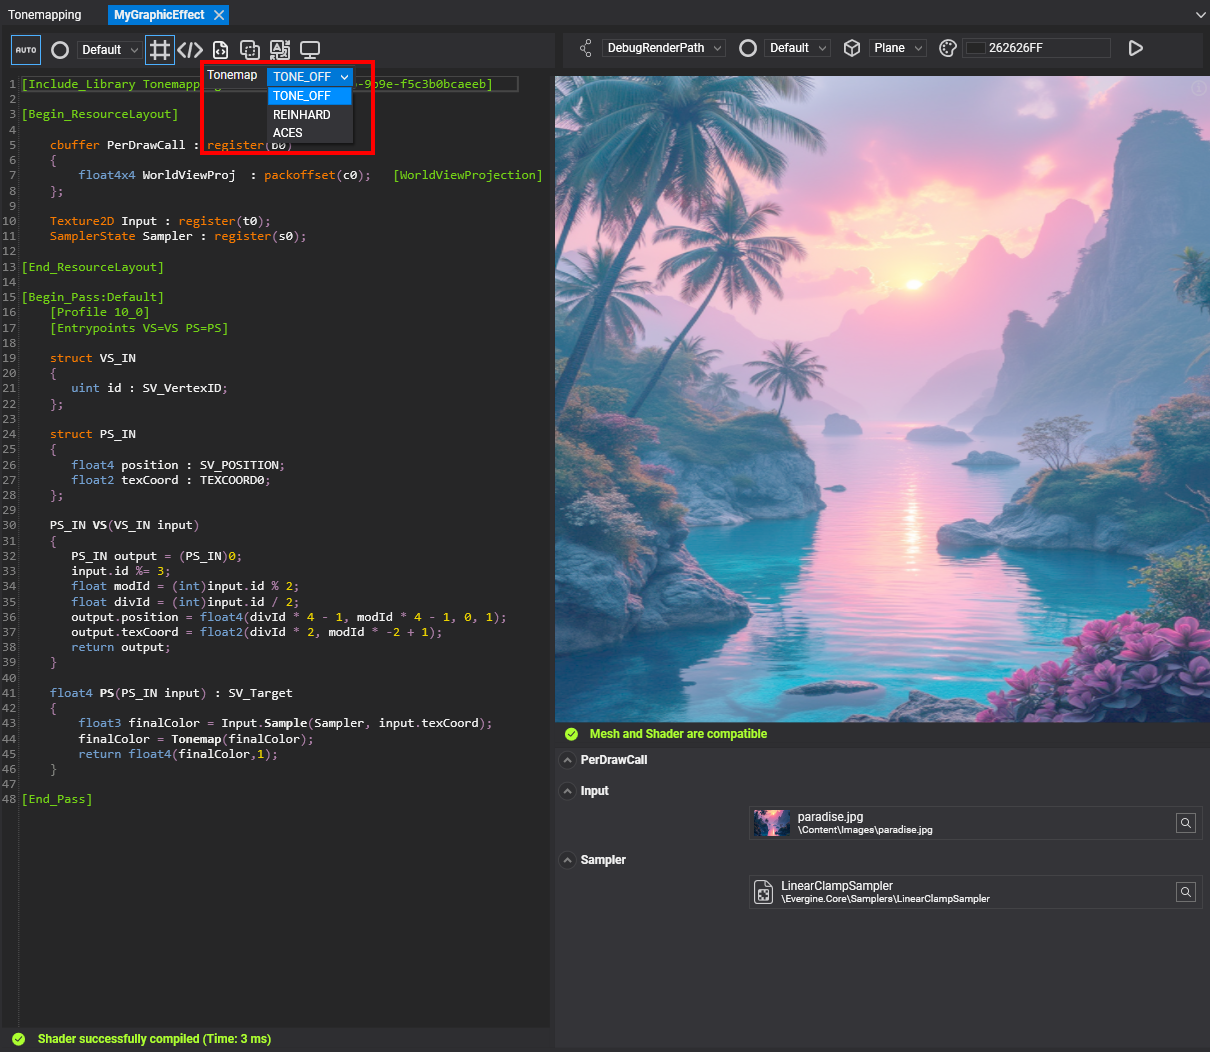Toggle the hash directives button in toolbar
This screenshot has width=1210, height=1052.
pos(159,50)
